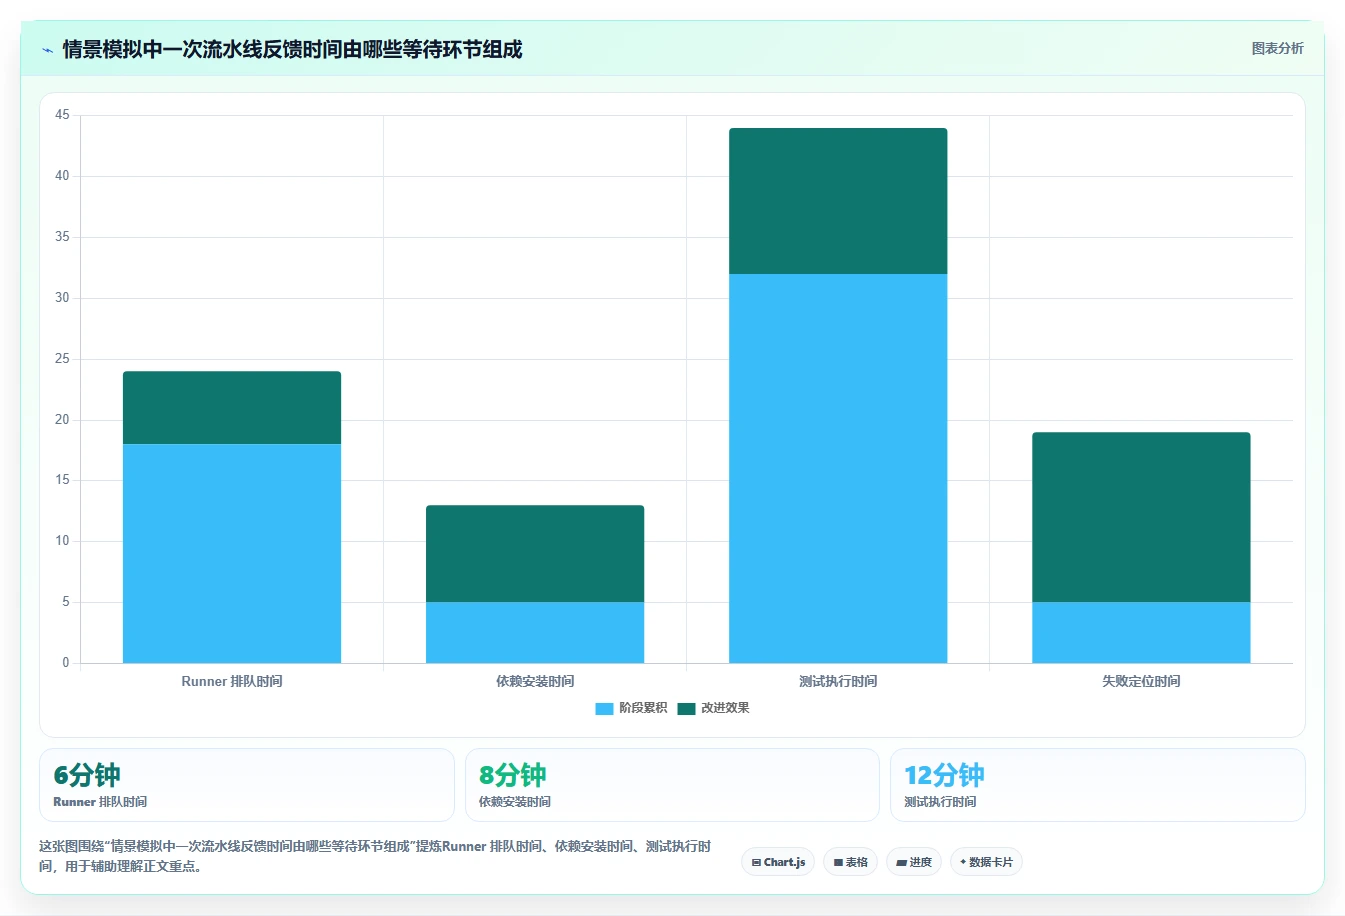This screenshot has width=1345, height=916.
Task: Click the chart title 情景模拟中一次流水线反馈时间
Action: coord(292,49)
